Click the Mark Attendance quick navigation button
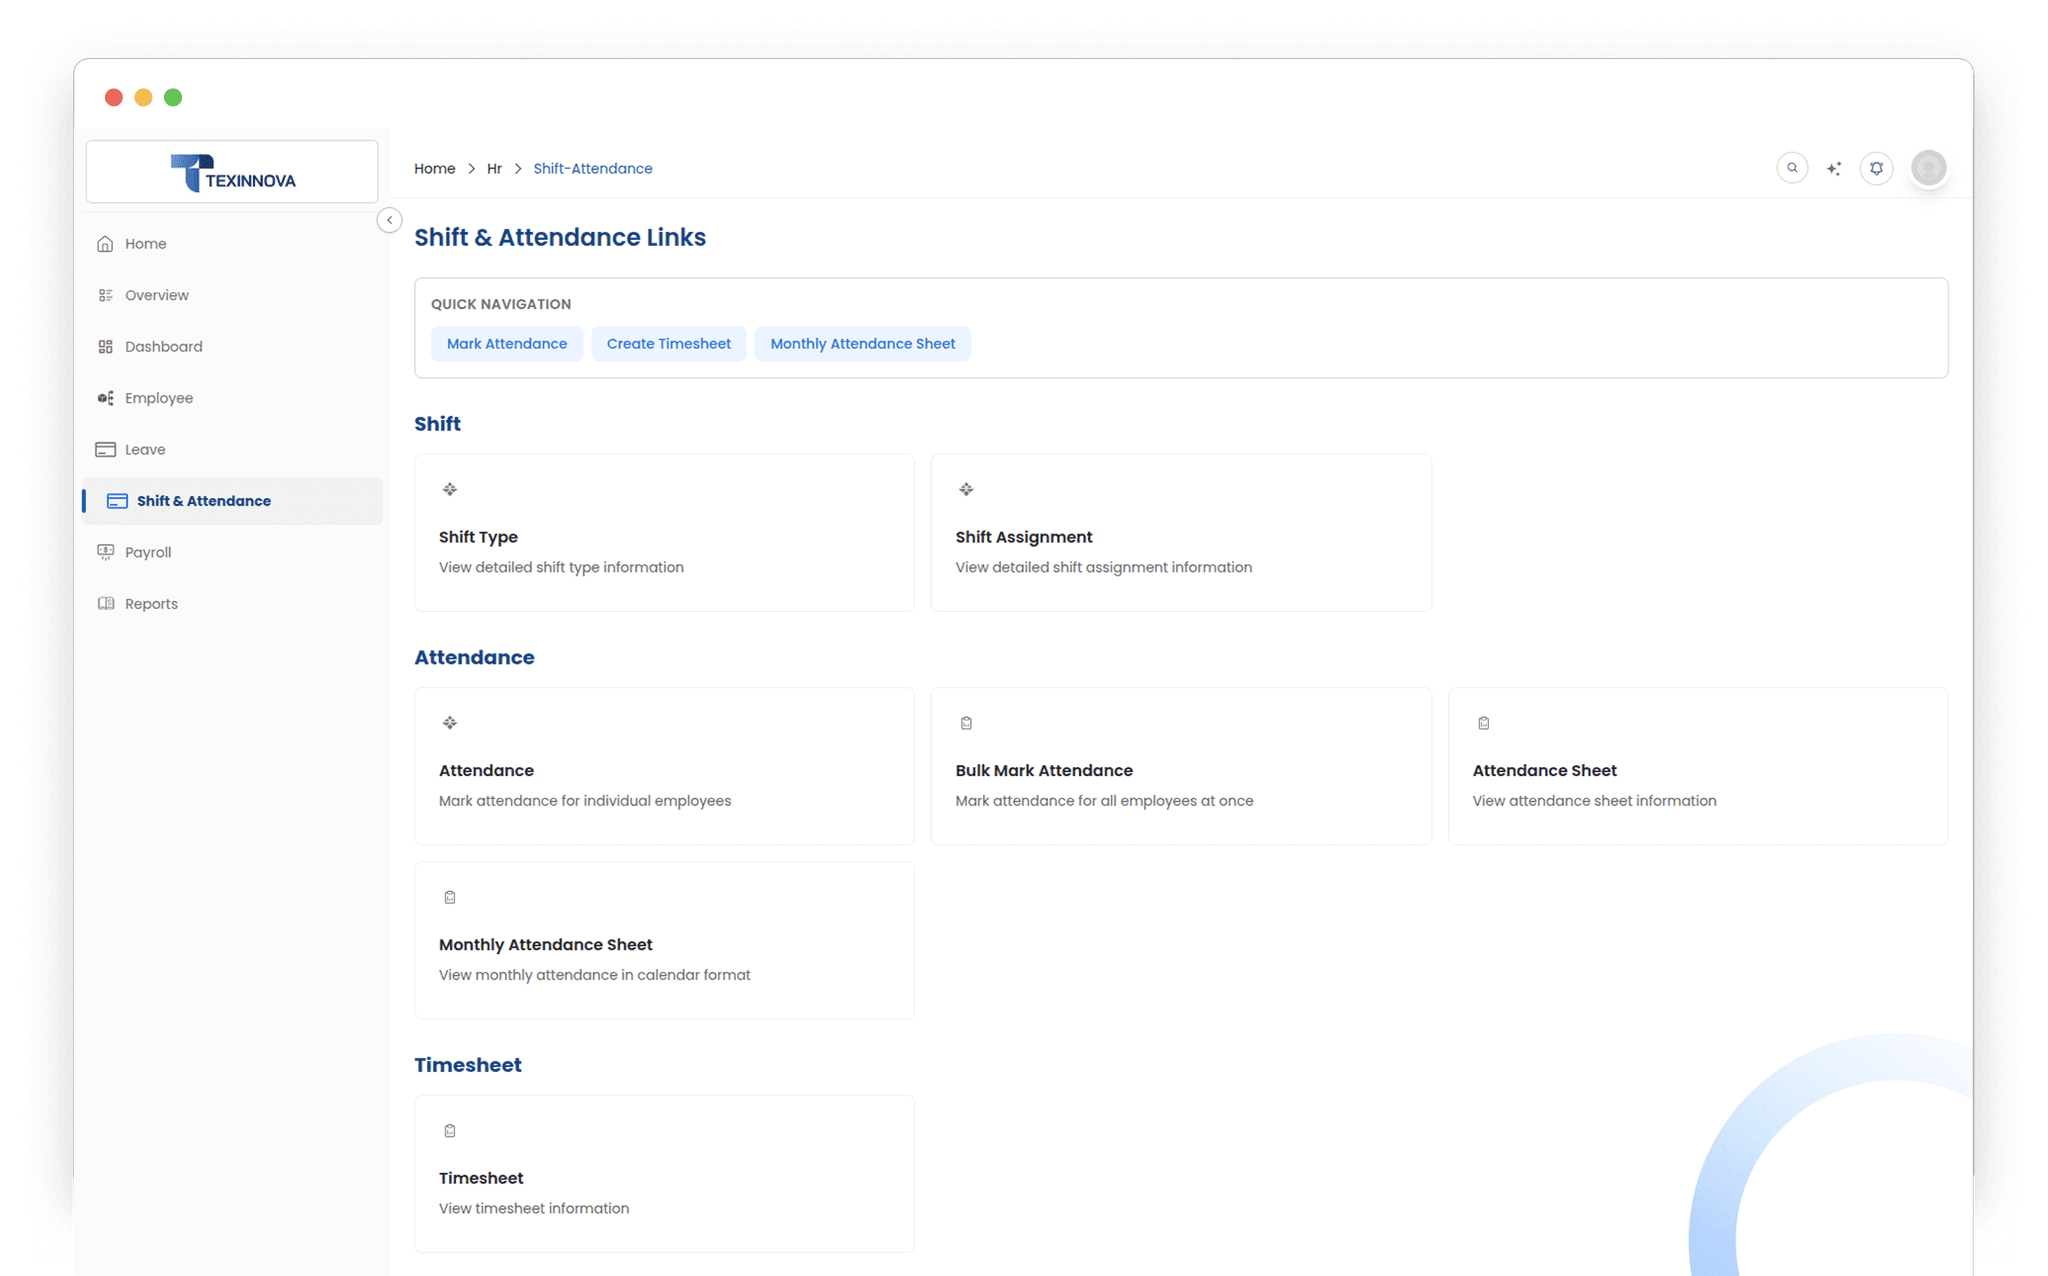The height and width of the screenshot is (1276, 2048). point(507,343)
